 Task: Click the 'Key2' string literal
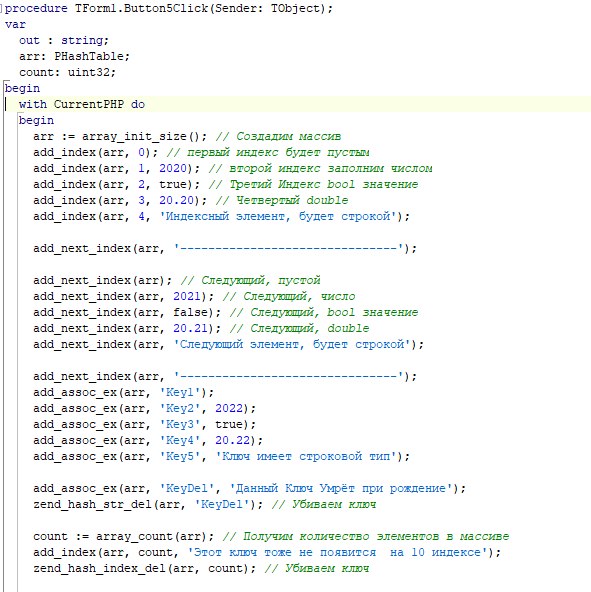(x=180, y=408)
